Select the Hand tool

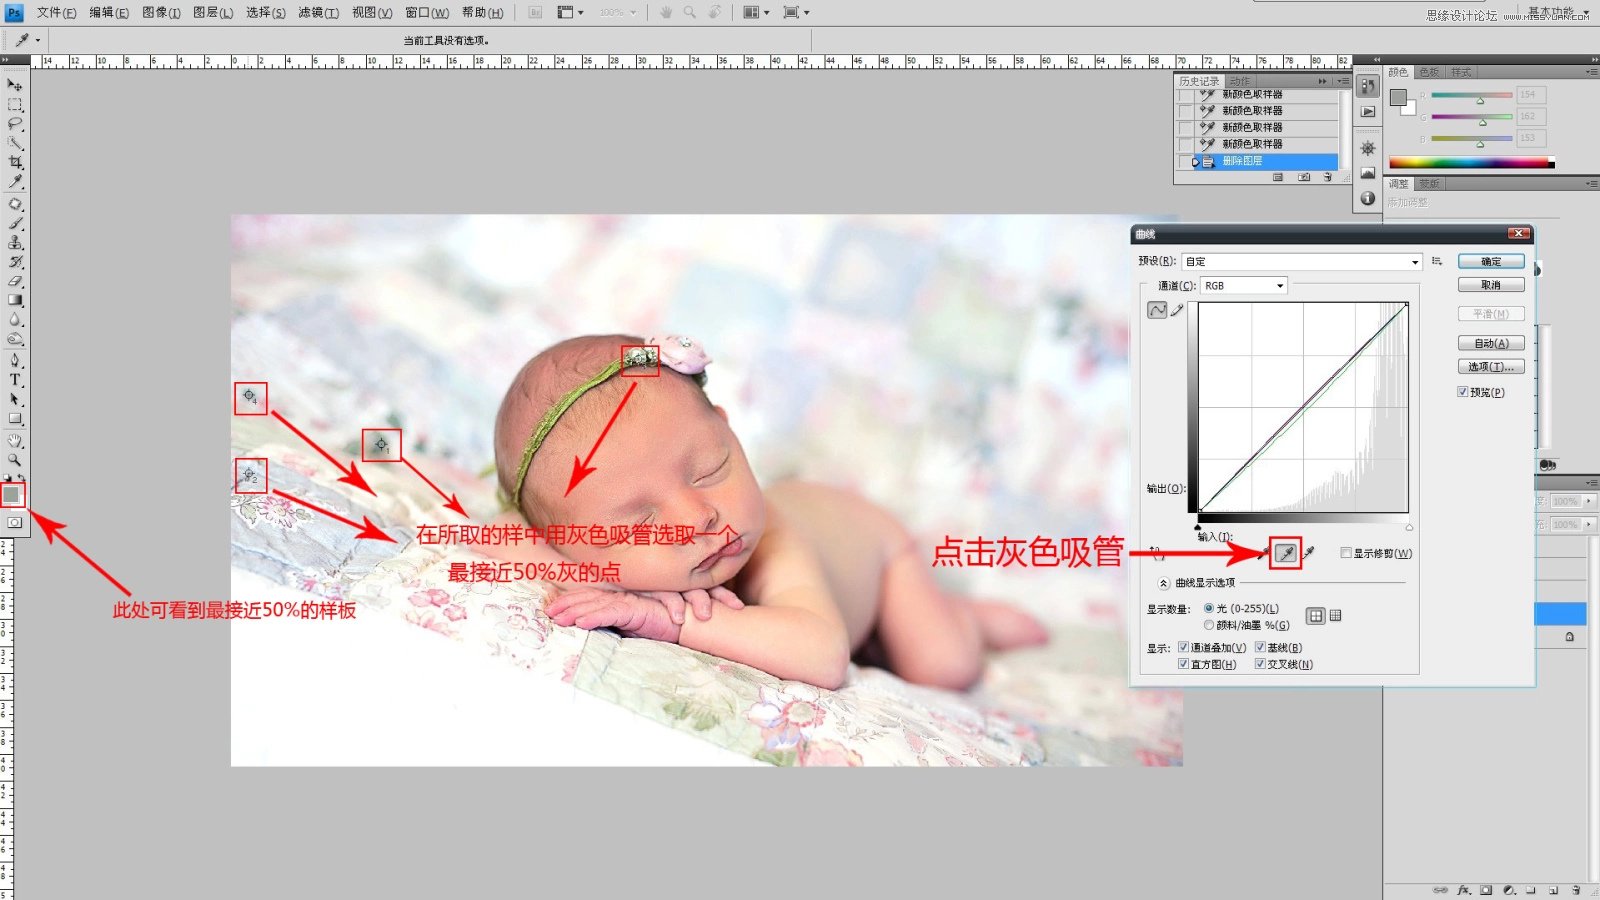(14, 440)
